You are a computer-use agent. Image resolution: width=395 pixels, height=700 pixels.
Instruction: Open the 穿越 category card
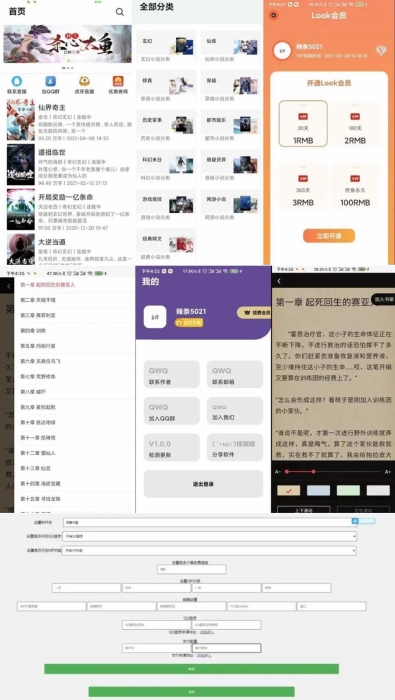point(231,86)
